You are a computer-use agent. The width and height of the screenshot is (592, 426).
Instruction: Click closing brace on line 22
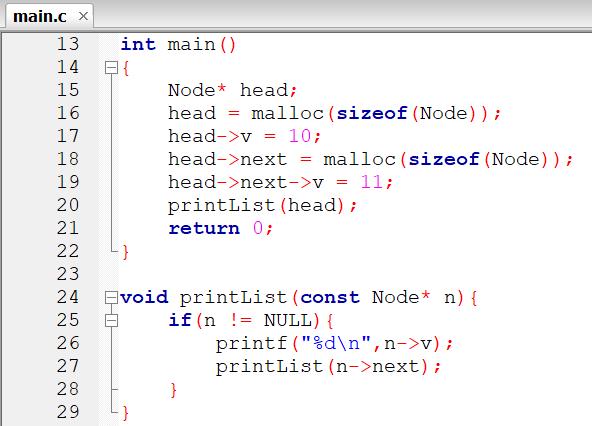click(x=125, y=252)
